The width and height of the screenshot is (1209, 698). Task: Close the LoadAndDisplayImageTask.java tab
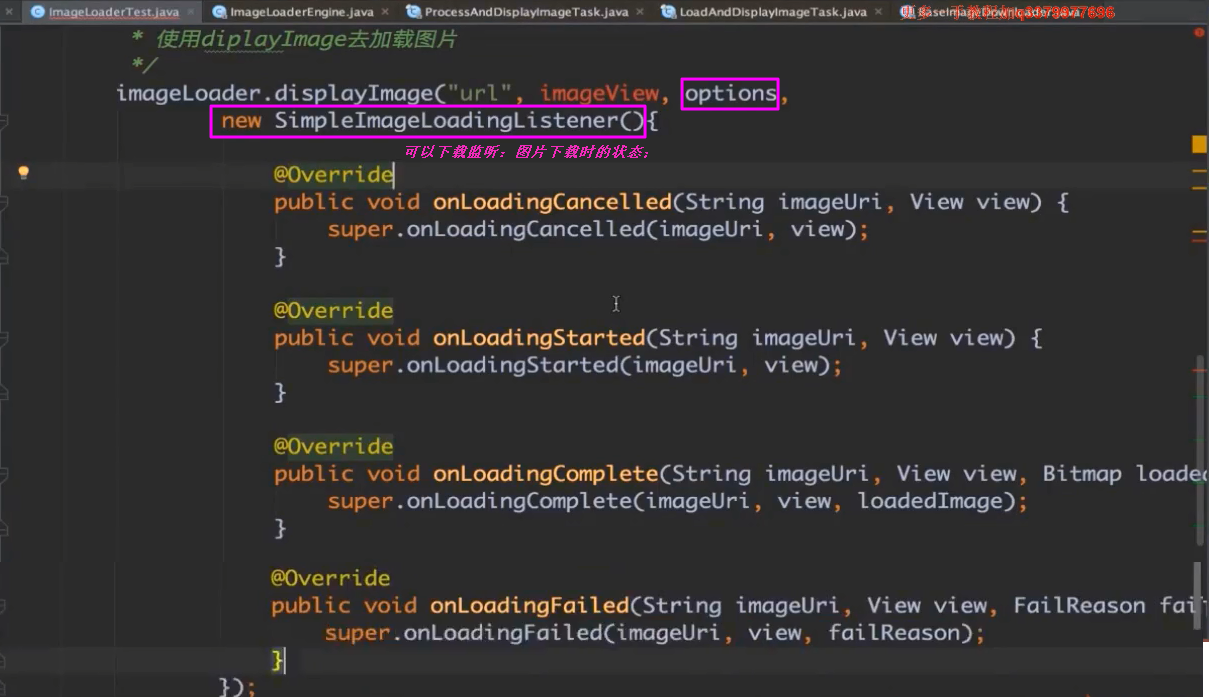[x=878, y=12]
